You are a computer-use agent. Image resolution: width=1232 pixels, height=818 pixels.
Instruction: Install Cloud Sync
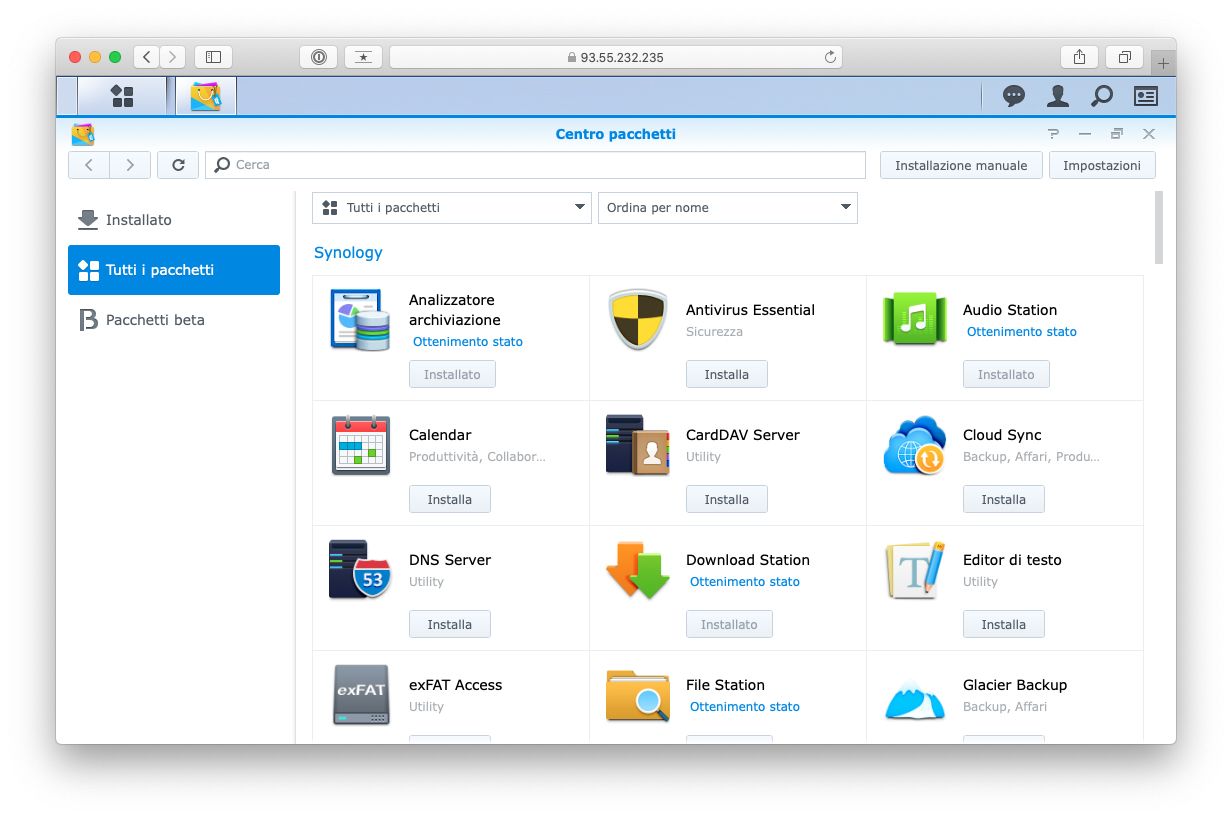pos(1004,499)
